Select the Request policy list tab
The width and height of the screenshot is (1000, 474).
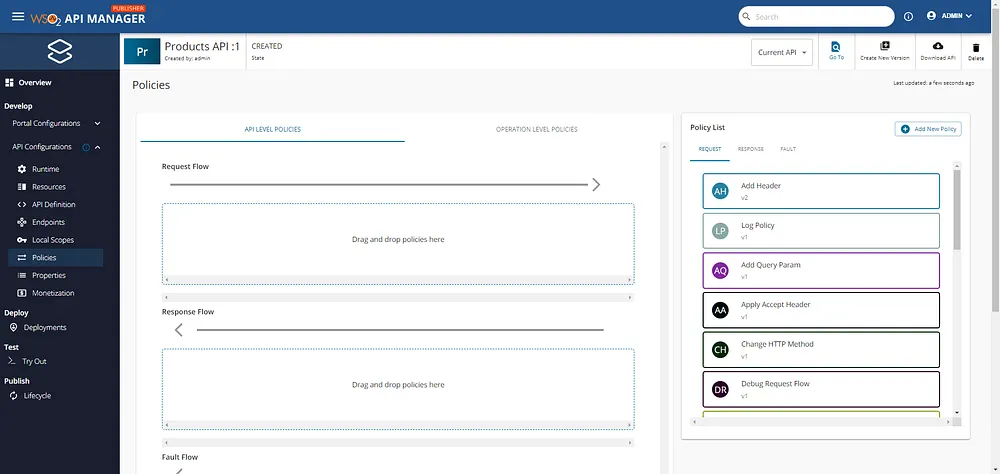(709, 149)
